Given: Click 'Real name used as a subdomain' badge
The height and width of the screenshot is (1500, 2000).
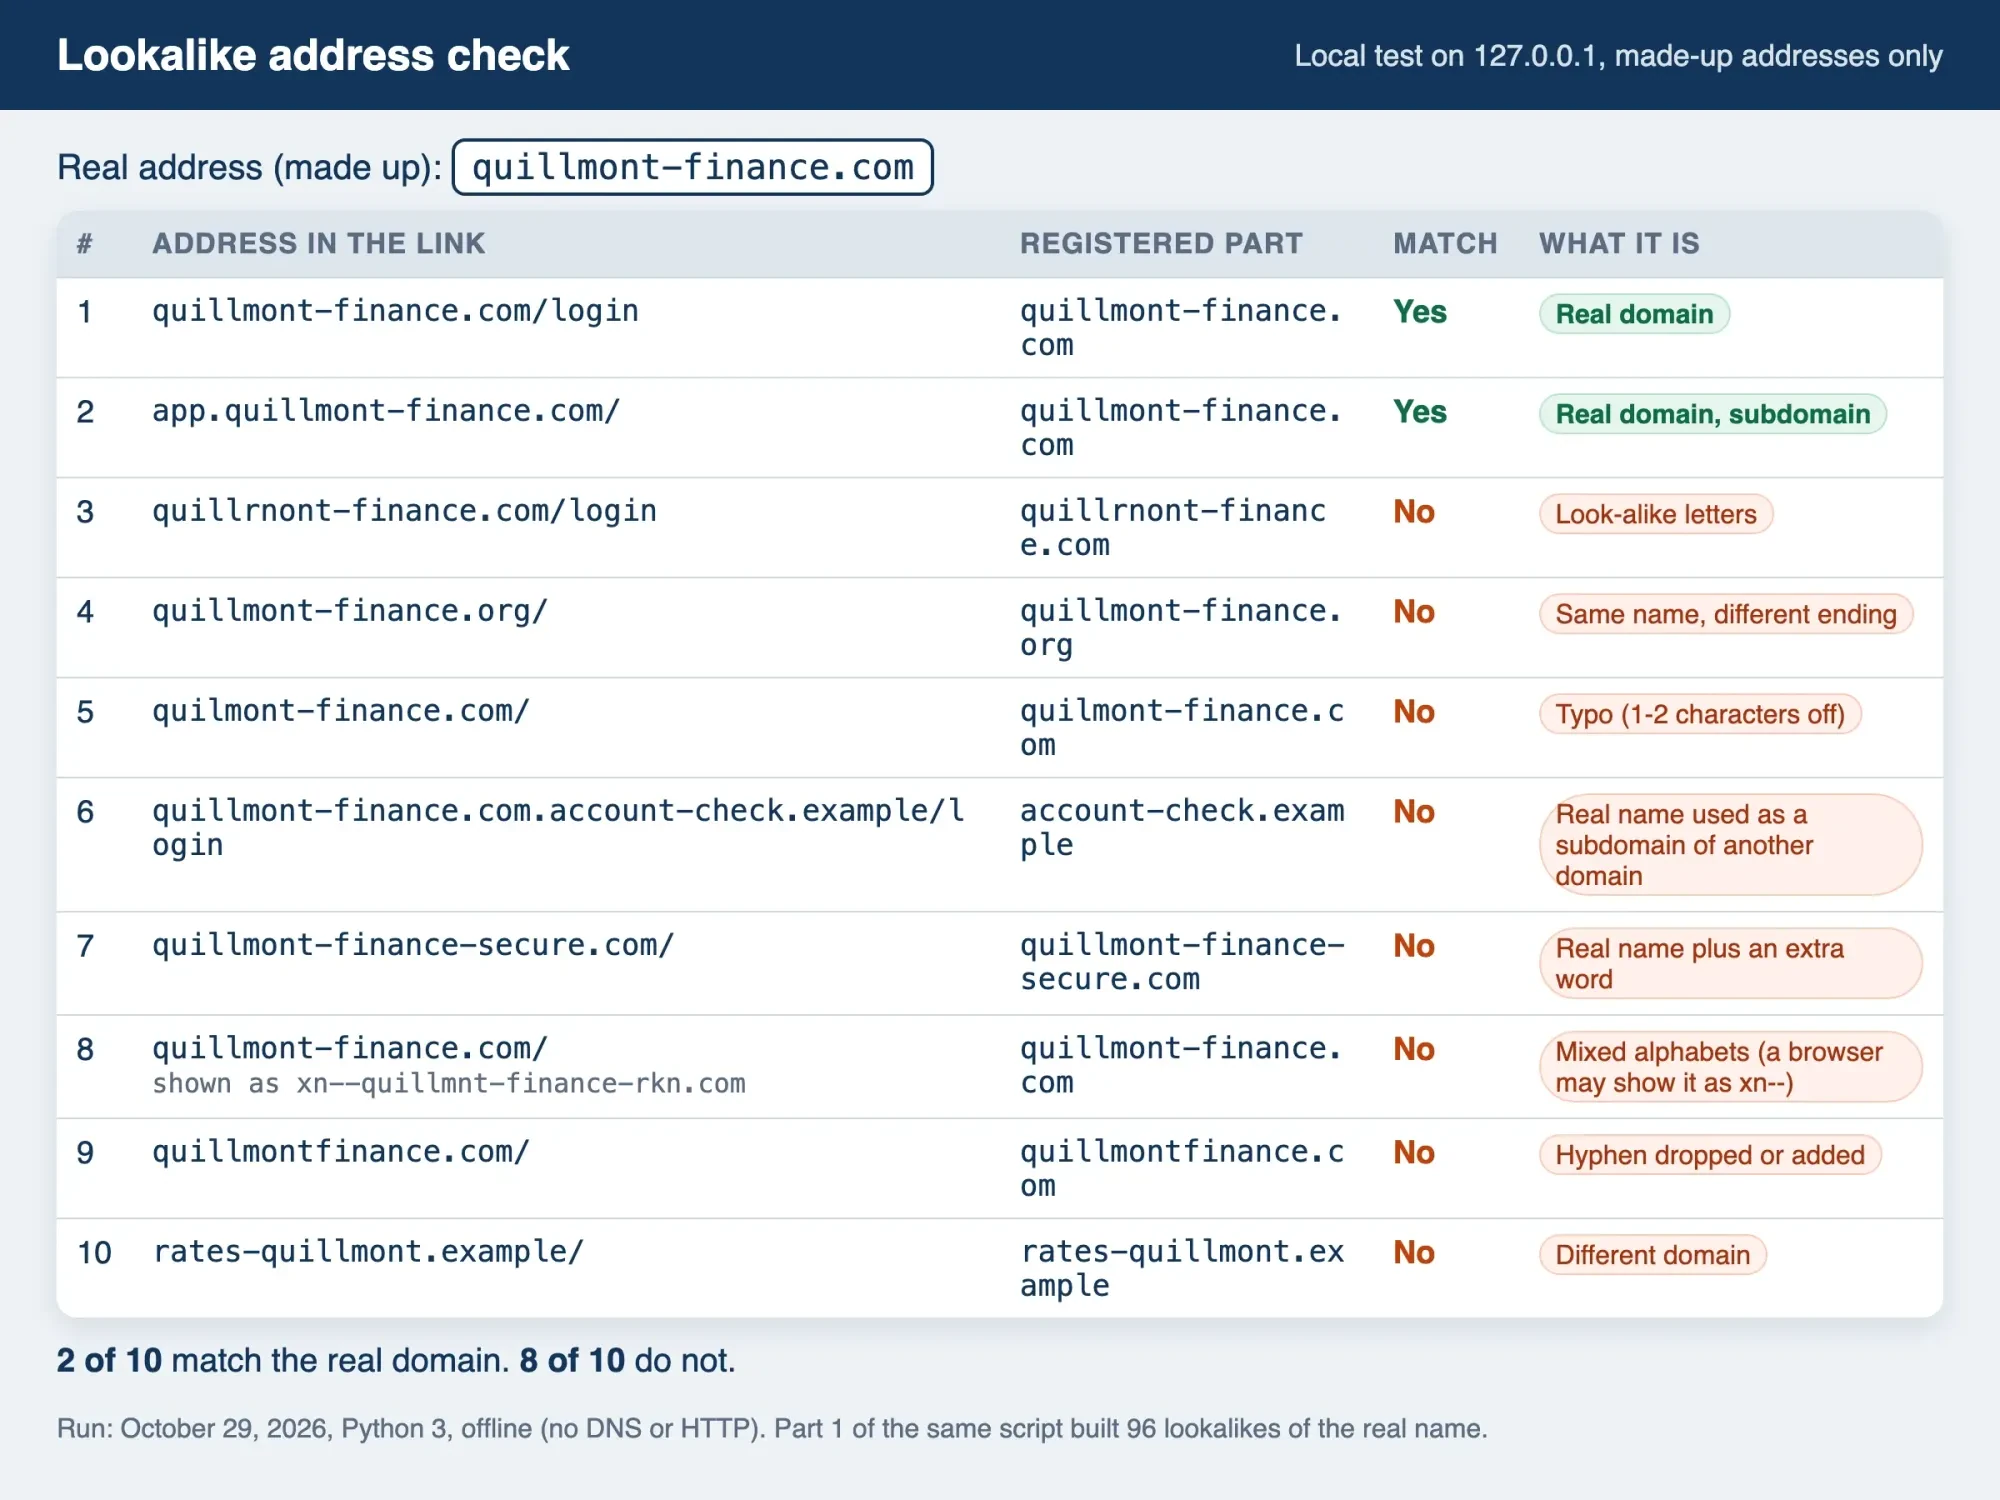Looking at the screenshot, I should [x=1730, y=845].
